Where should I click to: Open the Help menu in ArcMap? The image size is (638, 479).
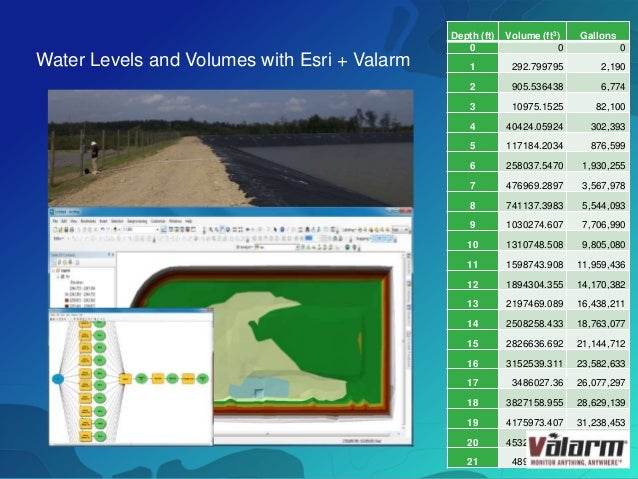pyautogui.click(x=188, y=221)
